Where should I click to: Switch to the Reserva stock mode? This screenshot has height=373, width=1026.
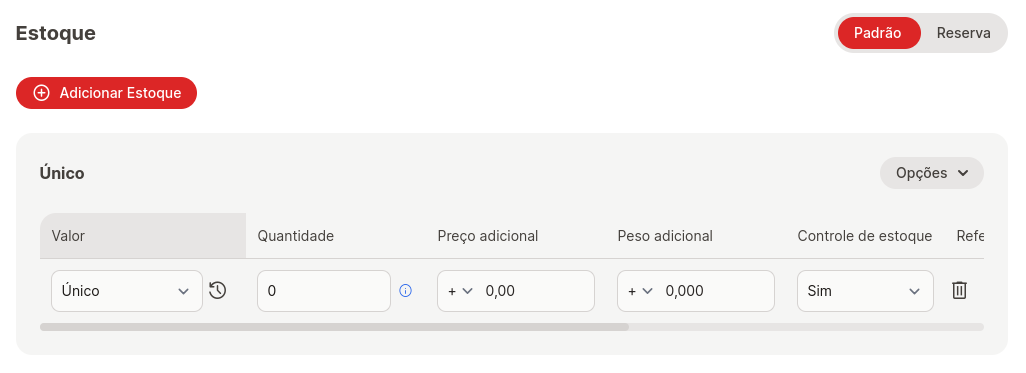(963, 33)
